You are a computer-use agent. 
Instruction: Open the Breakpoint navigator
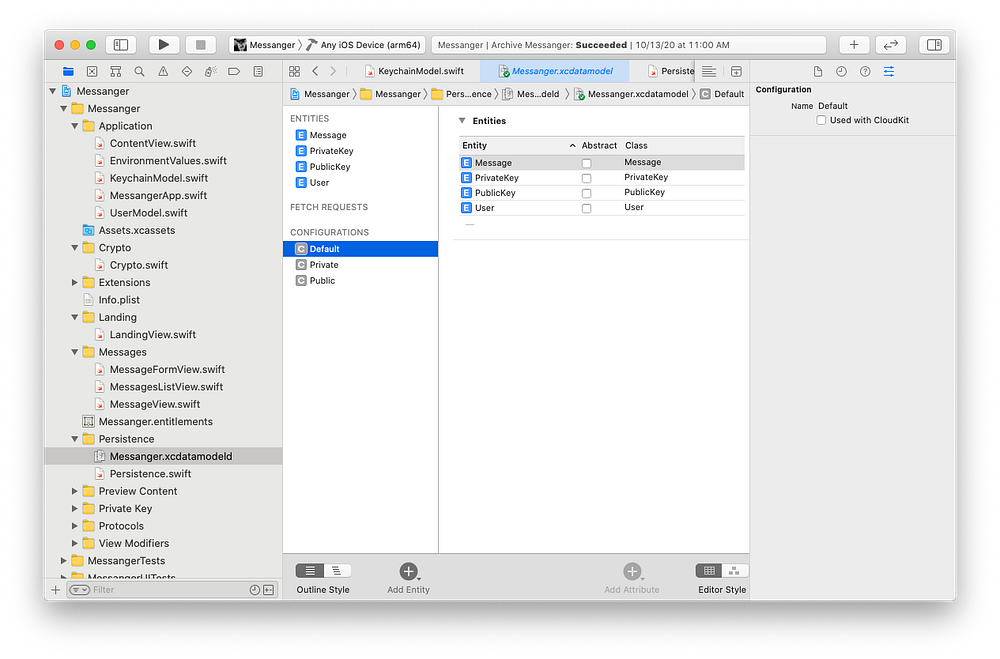click(x=234, y=71)
